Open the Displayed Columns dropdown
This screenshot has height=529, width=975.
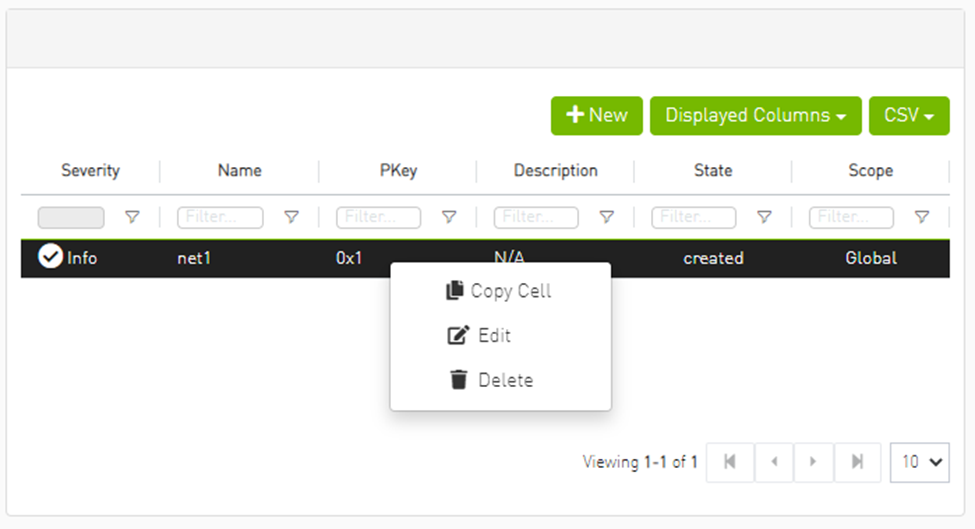pyautogui.click(x=756, y=116)
